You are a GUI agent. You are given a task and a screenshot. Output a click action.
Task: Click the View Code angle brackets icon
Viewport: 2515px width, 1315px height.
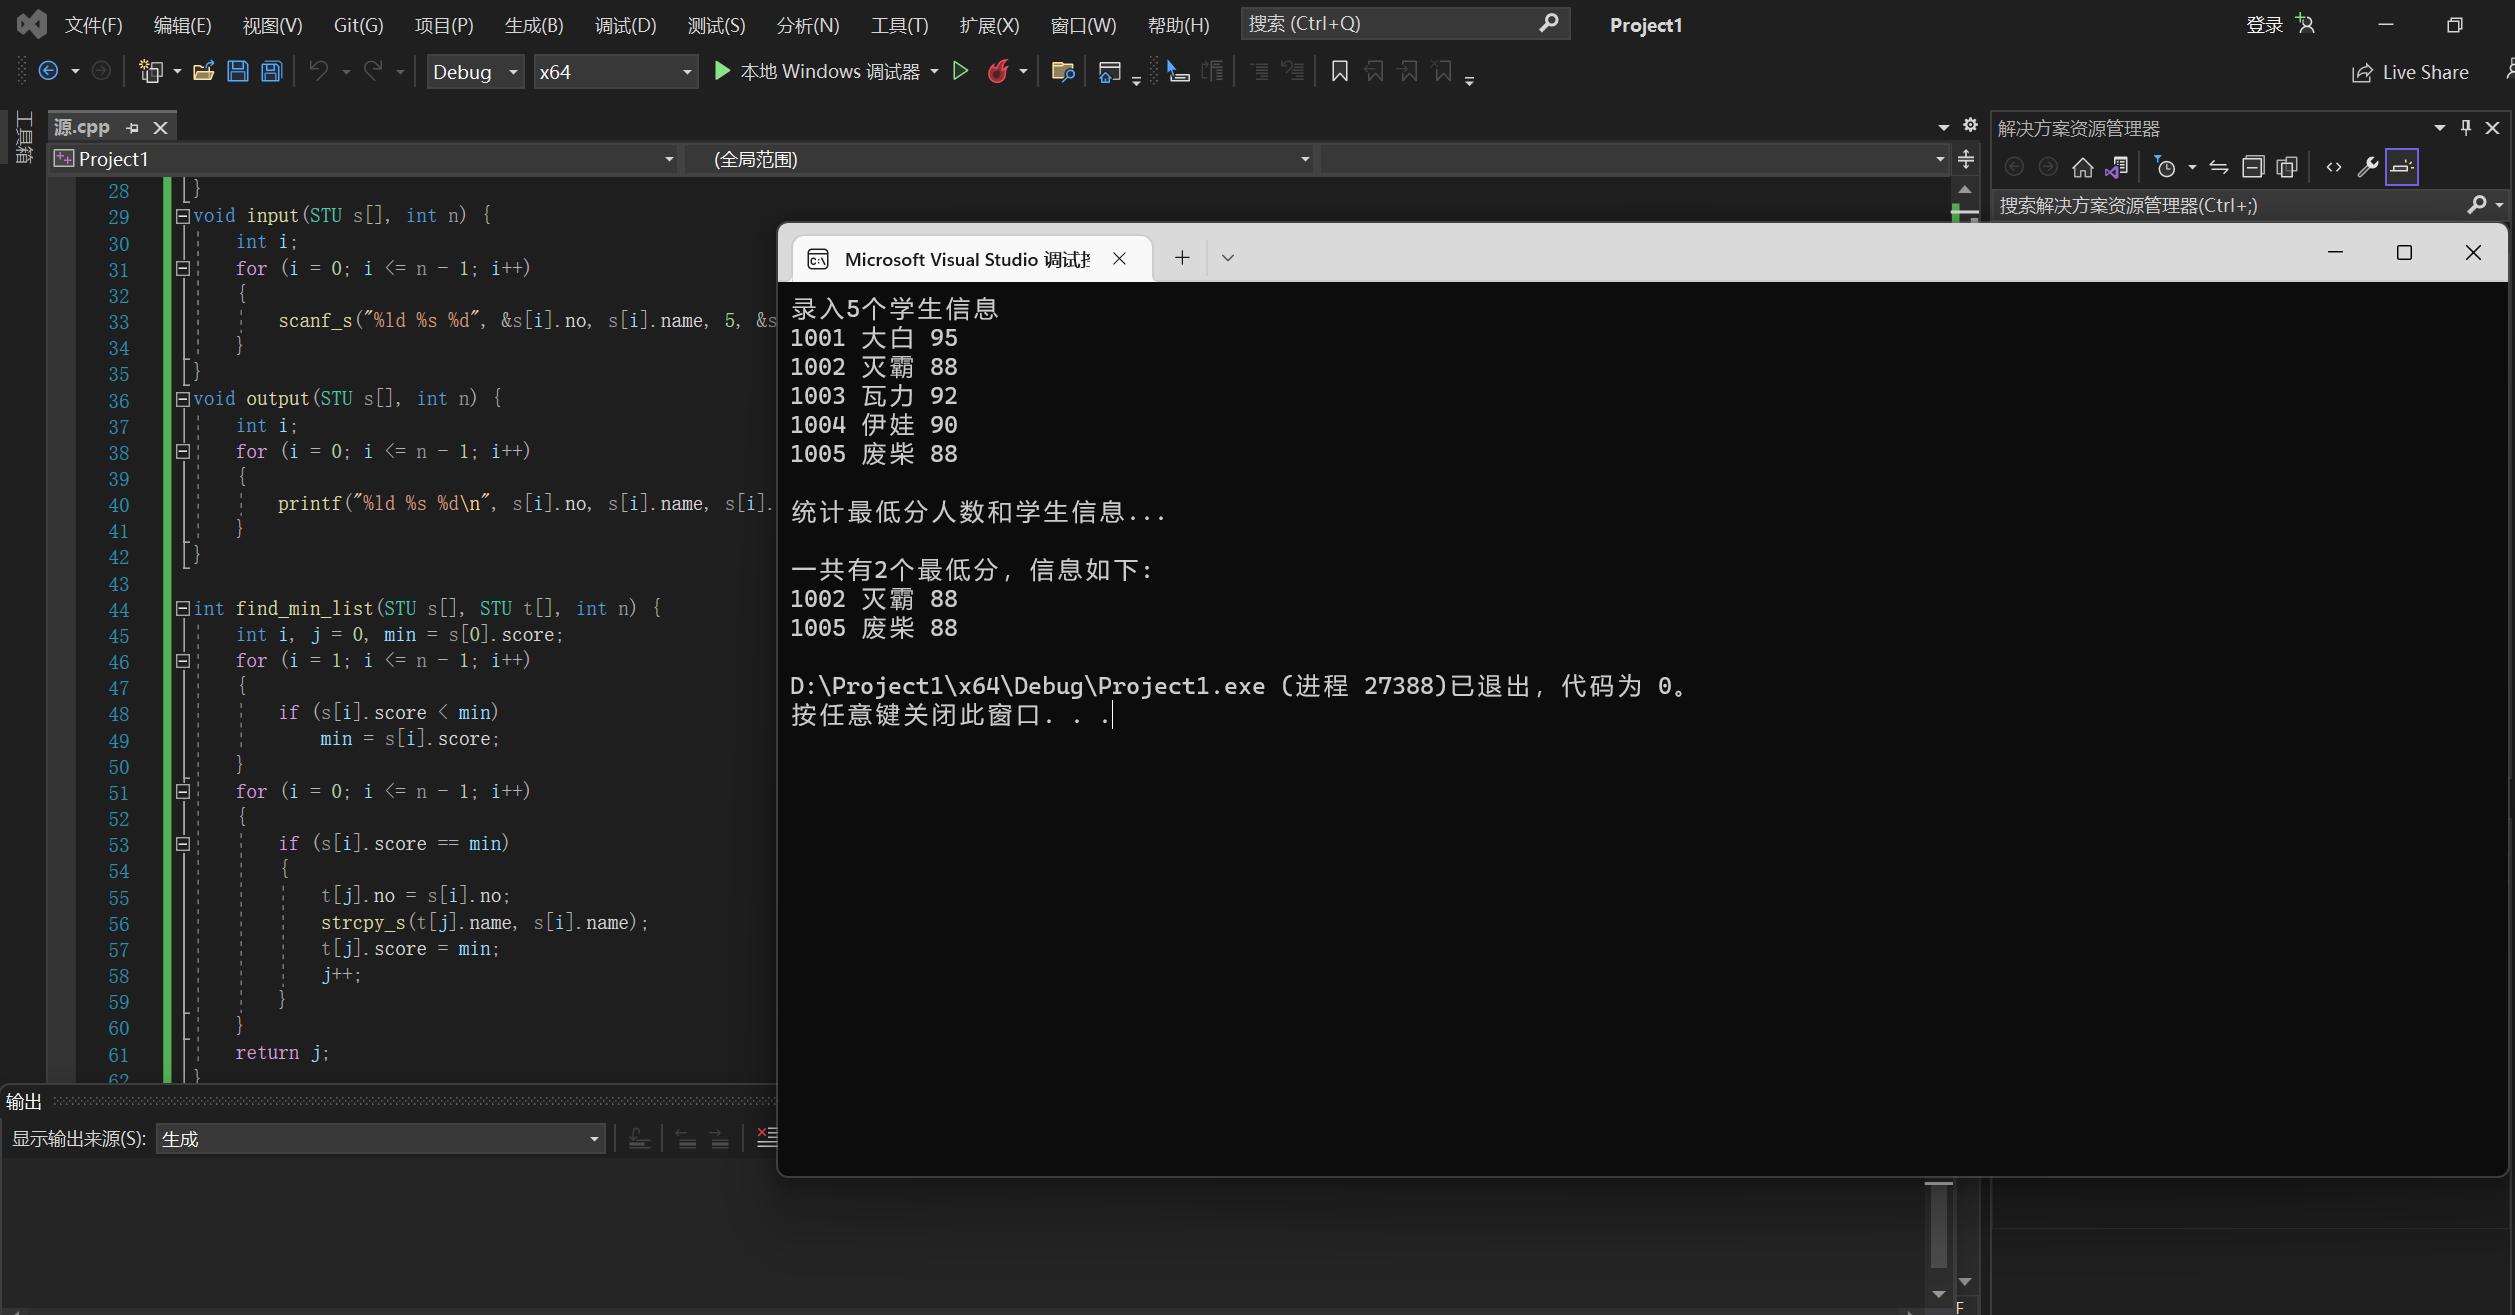pos(2333,167)
